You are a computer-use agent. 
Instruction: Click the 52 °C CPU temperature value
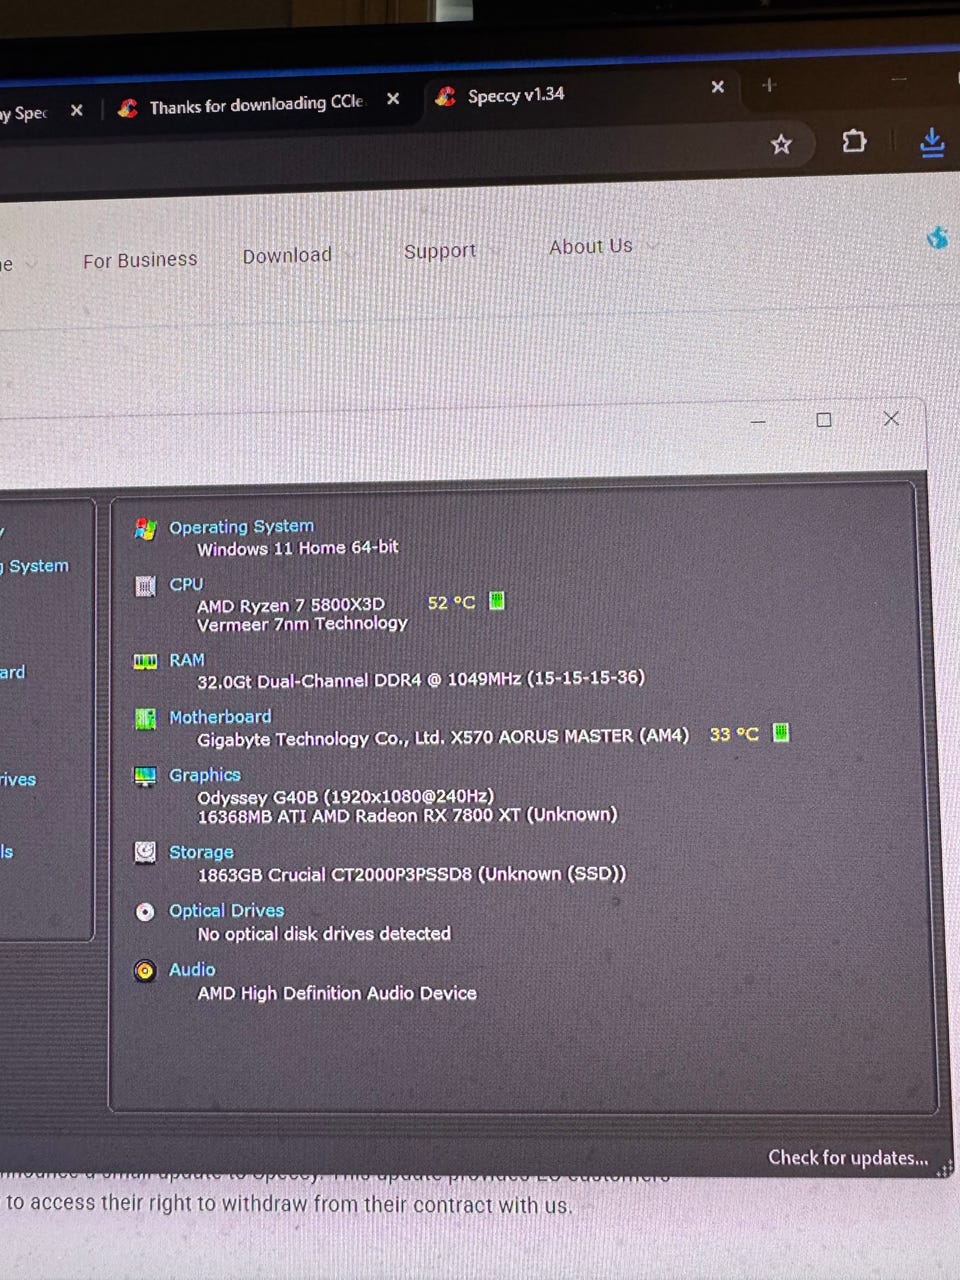[x=451, y=603]
